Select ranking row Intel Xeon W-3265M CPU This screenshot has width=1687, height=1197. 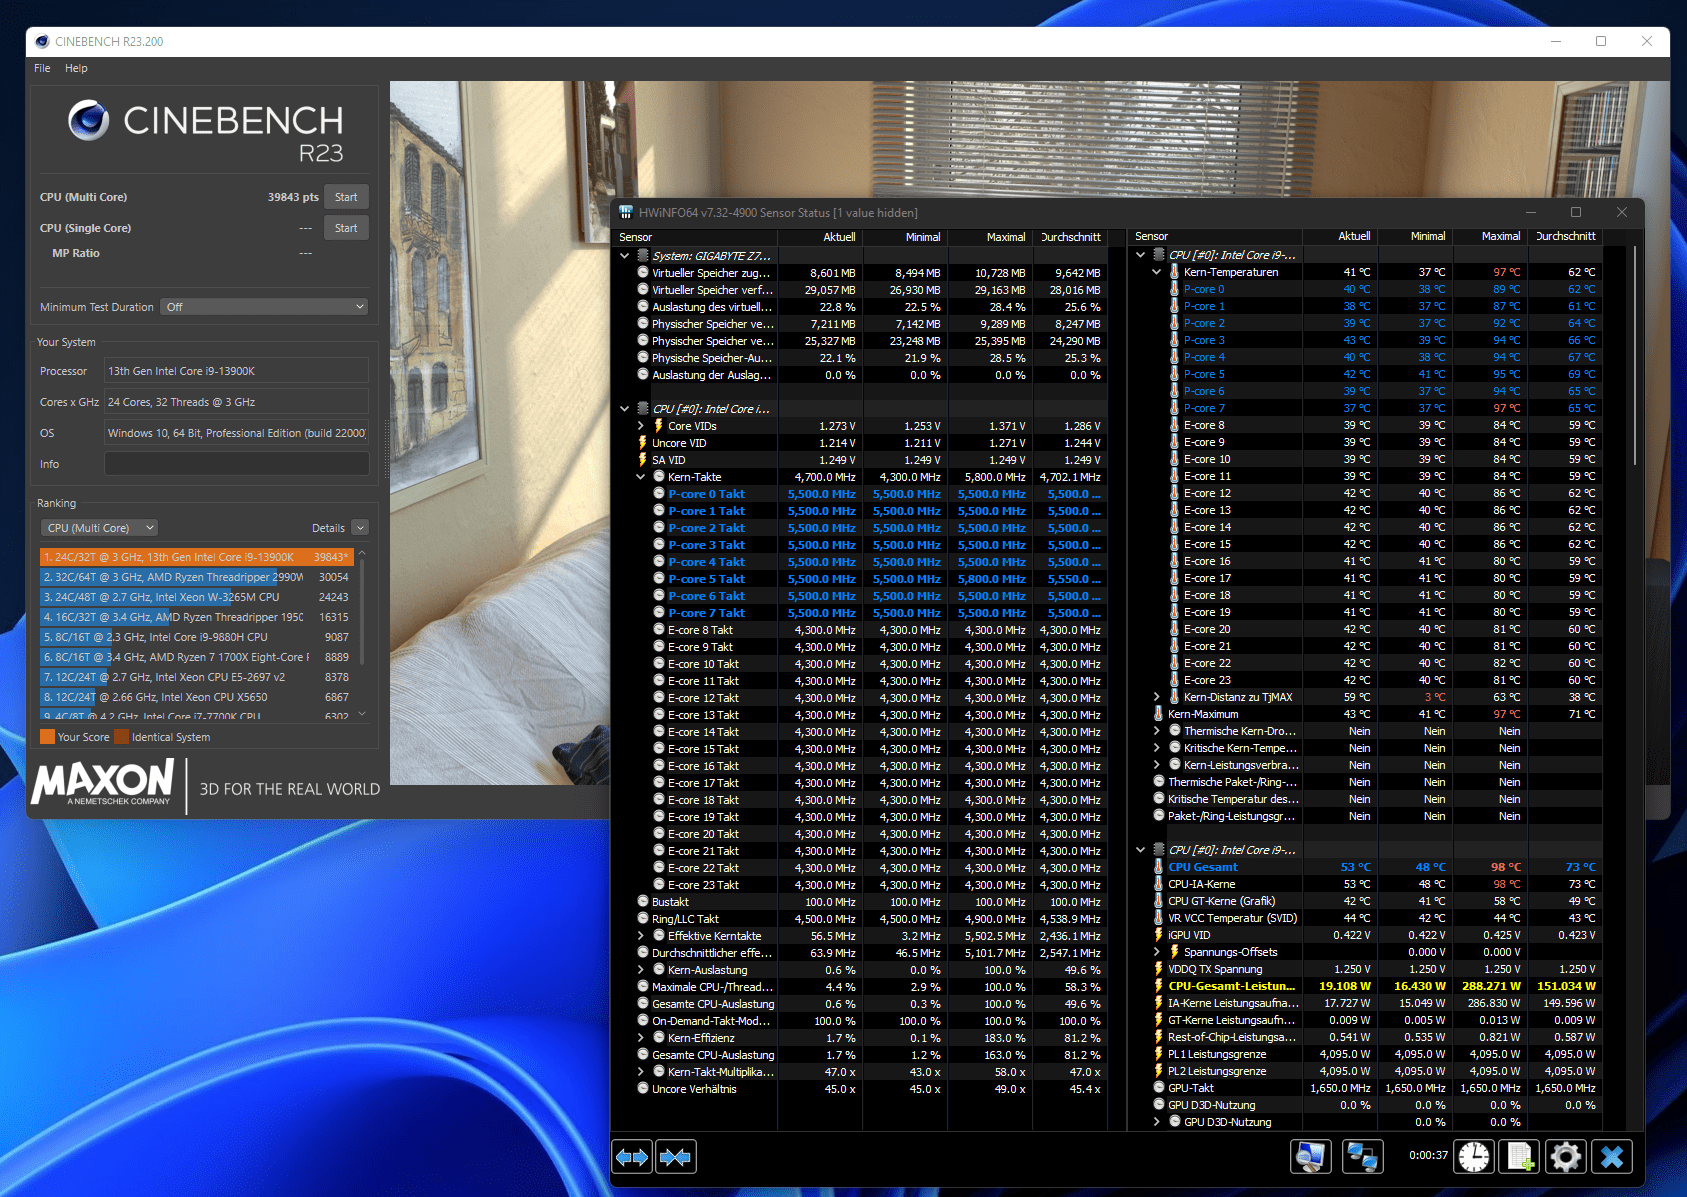coord(197,597)
